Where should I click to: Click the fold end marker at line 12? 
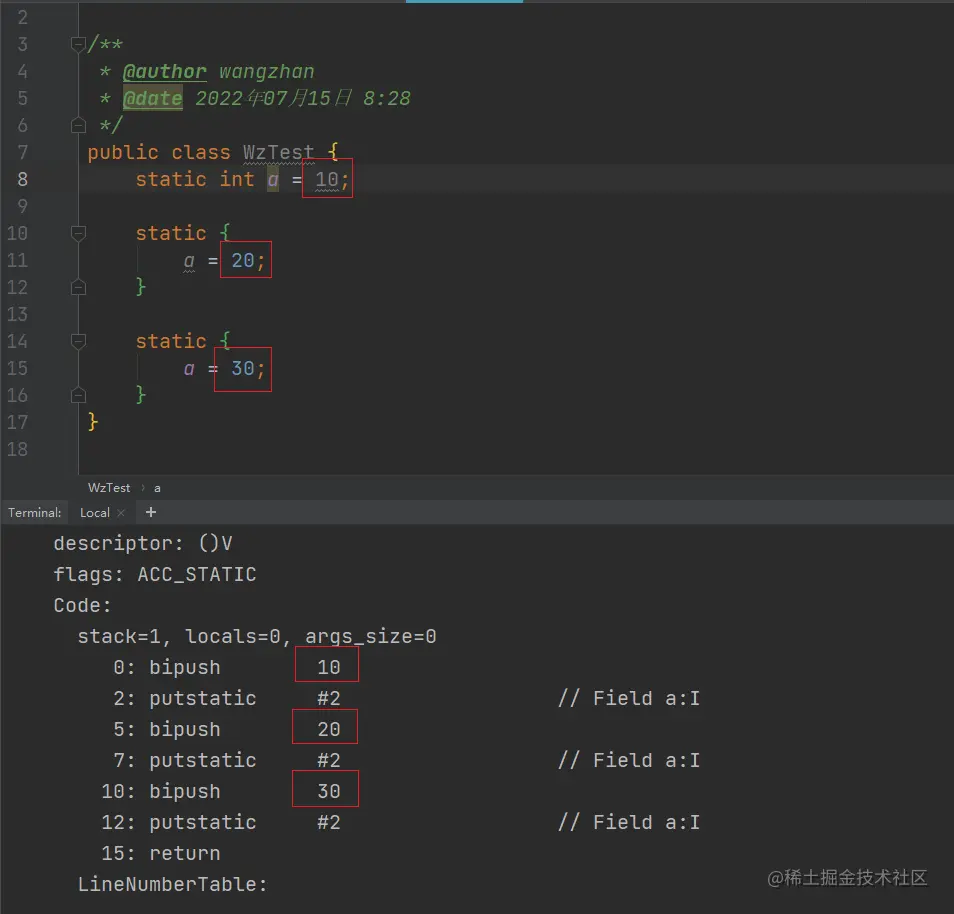point(78,287)
